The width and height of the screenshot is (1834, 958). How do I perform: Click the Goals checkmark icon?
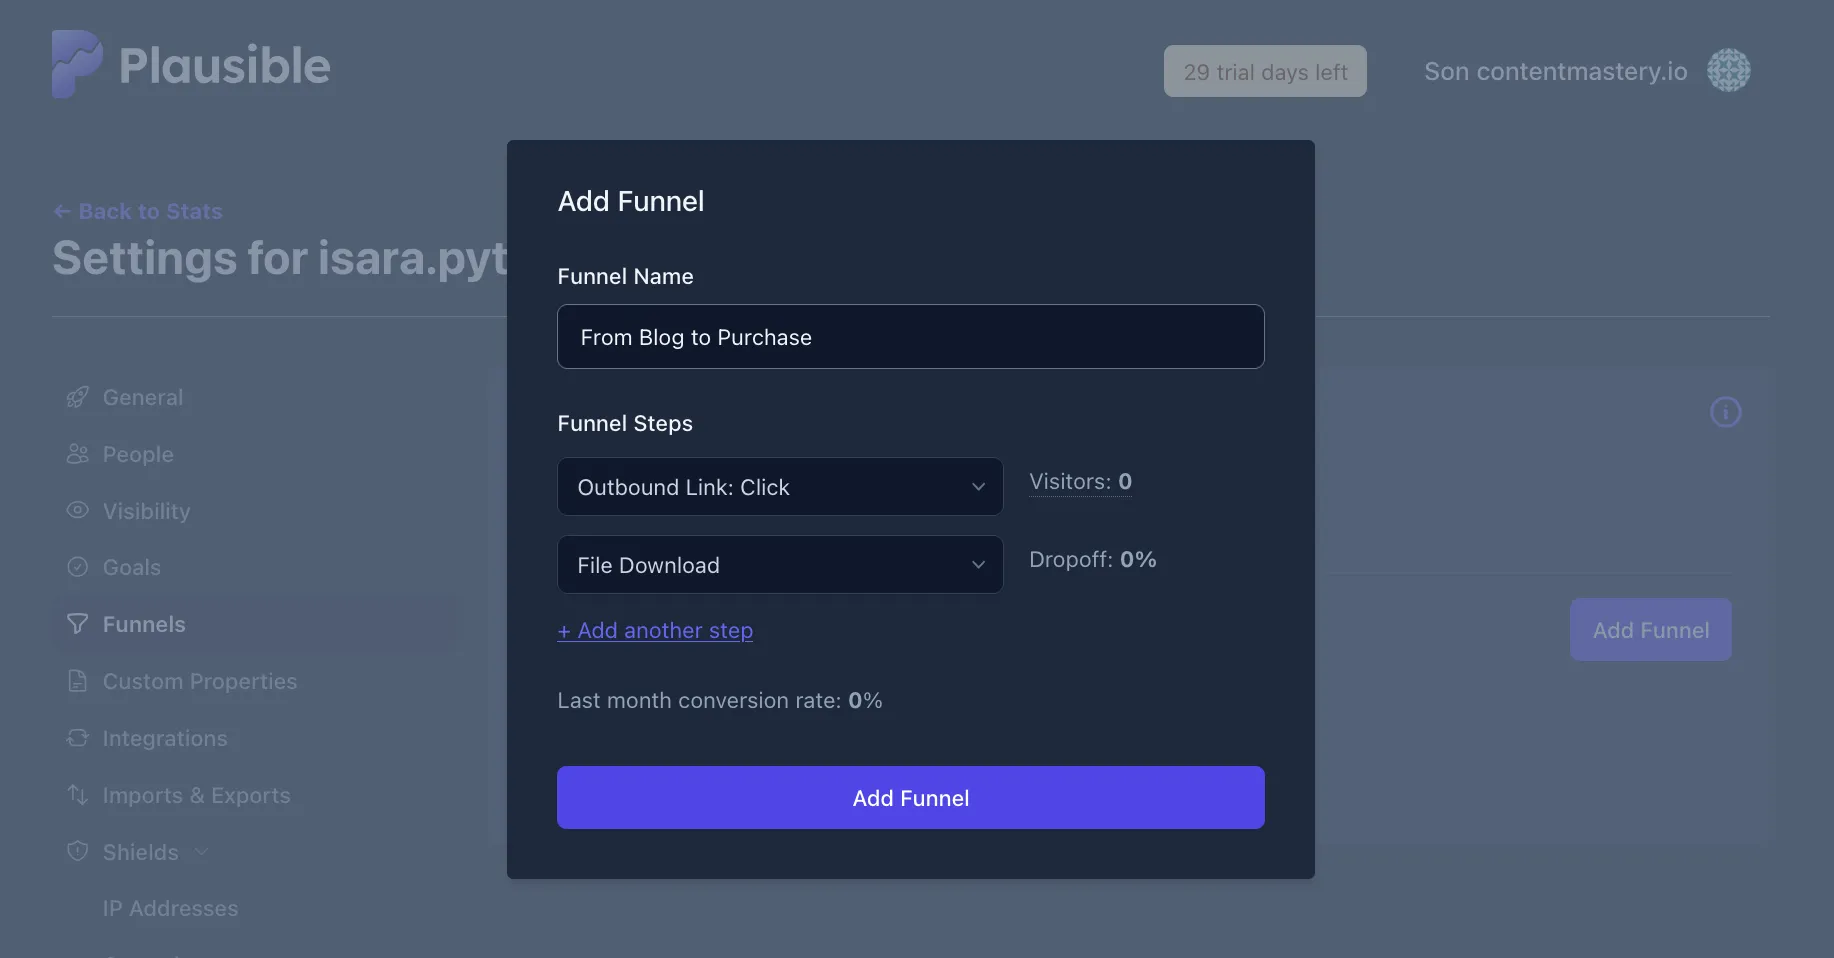(77, 567)
